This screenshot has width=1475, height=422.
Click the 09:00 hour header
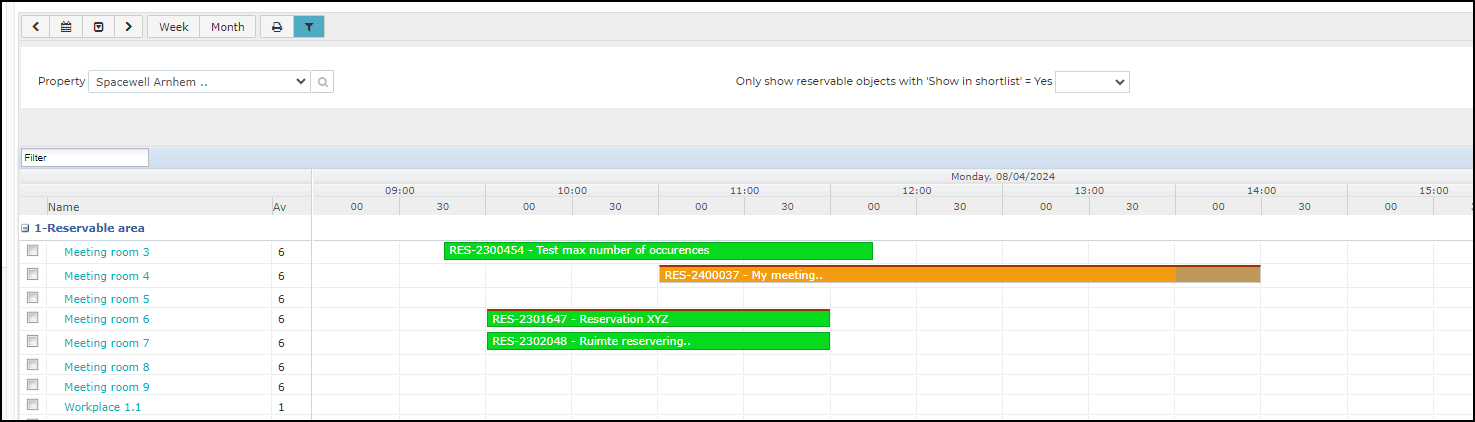point(399,190)
